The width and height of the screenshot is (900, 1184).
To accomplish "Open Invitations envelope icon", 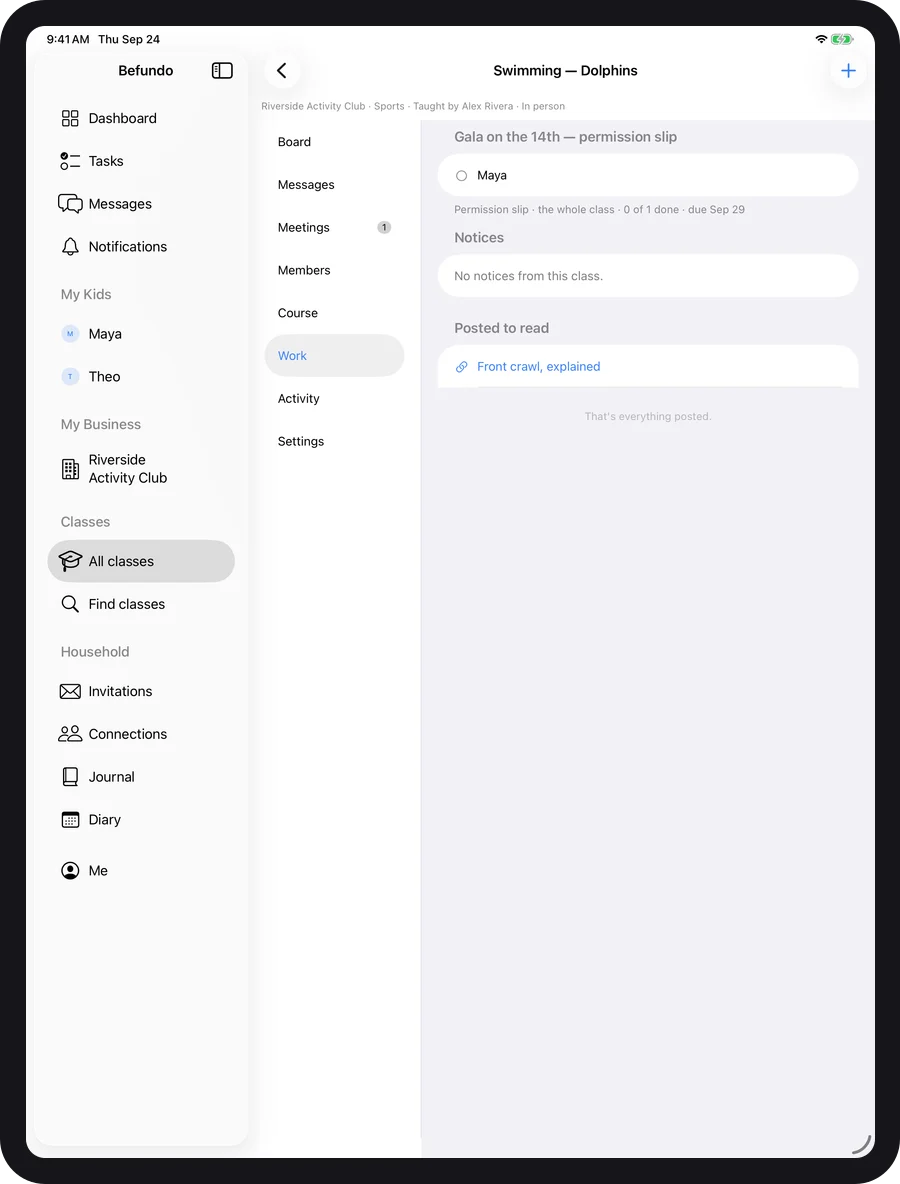I will click(70, 691).
